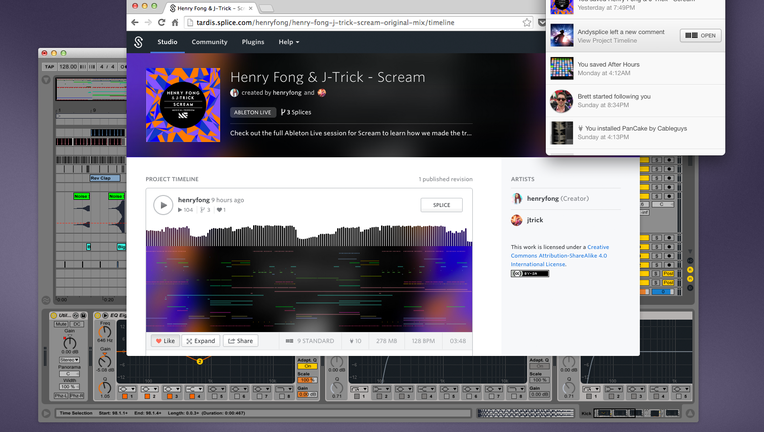This screenshot has width=764, height=432.
Task: Click the Creative Commons BY-SA badge
Action: [x=530, y=274]
